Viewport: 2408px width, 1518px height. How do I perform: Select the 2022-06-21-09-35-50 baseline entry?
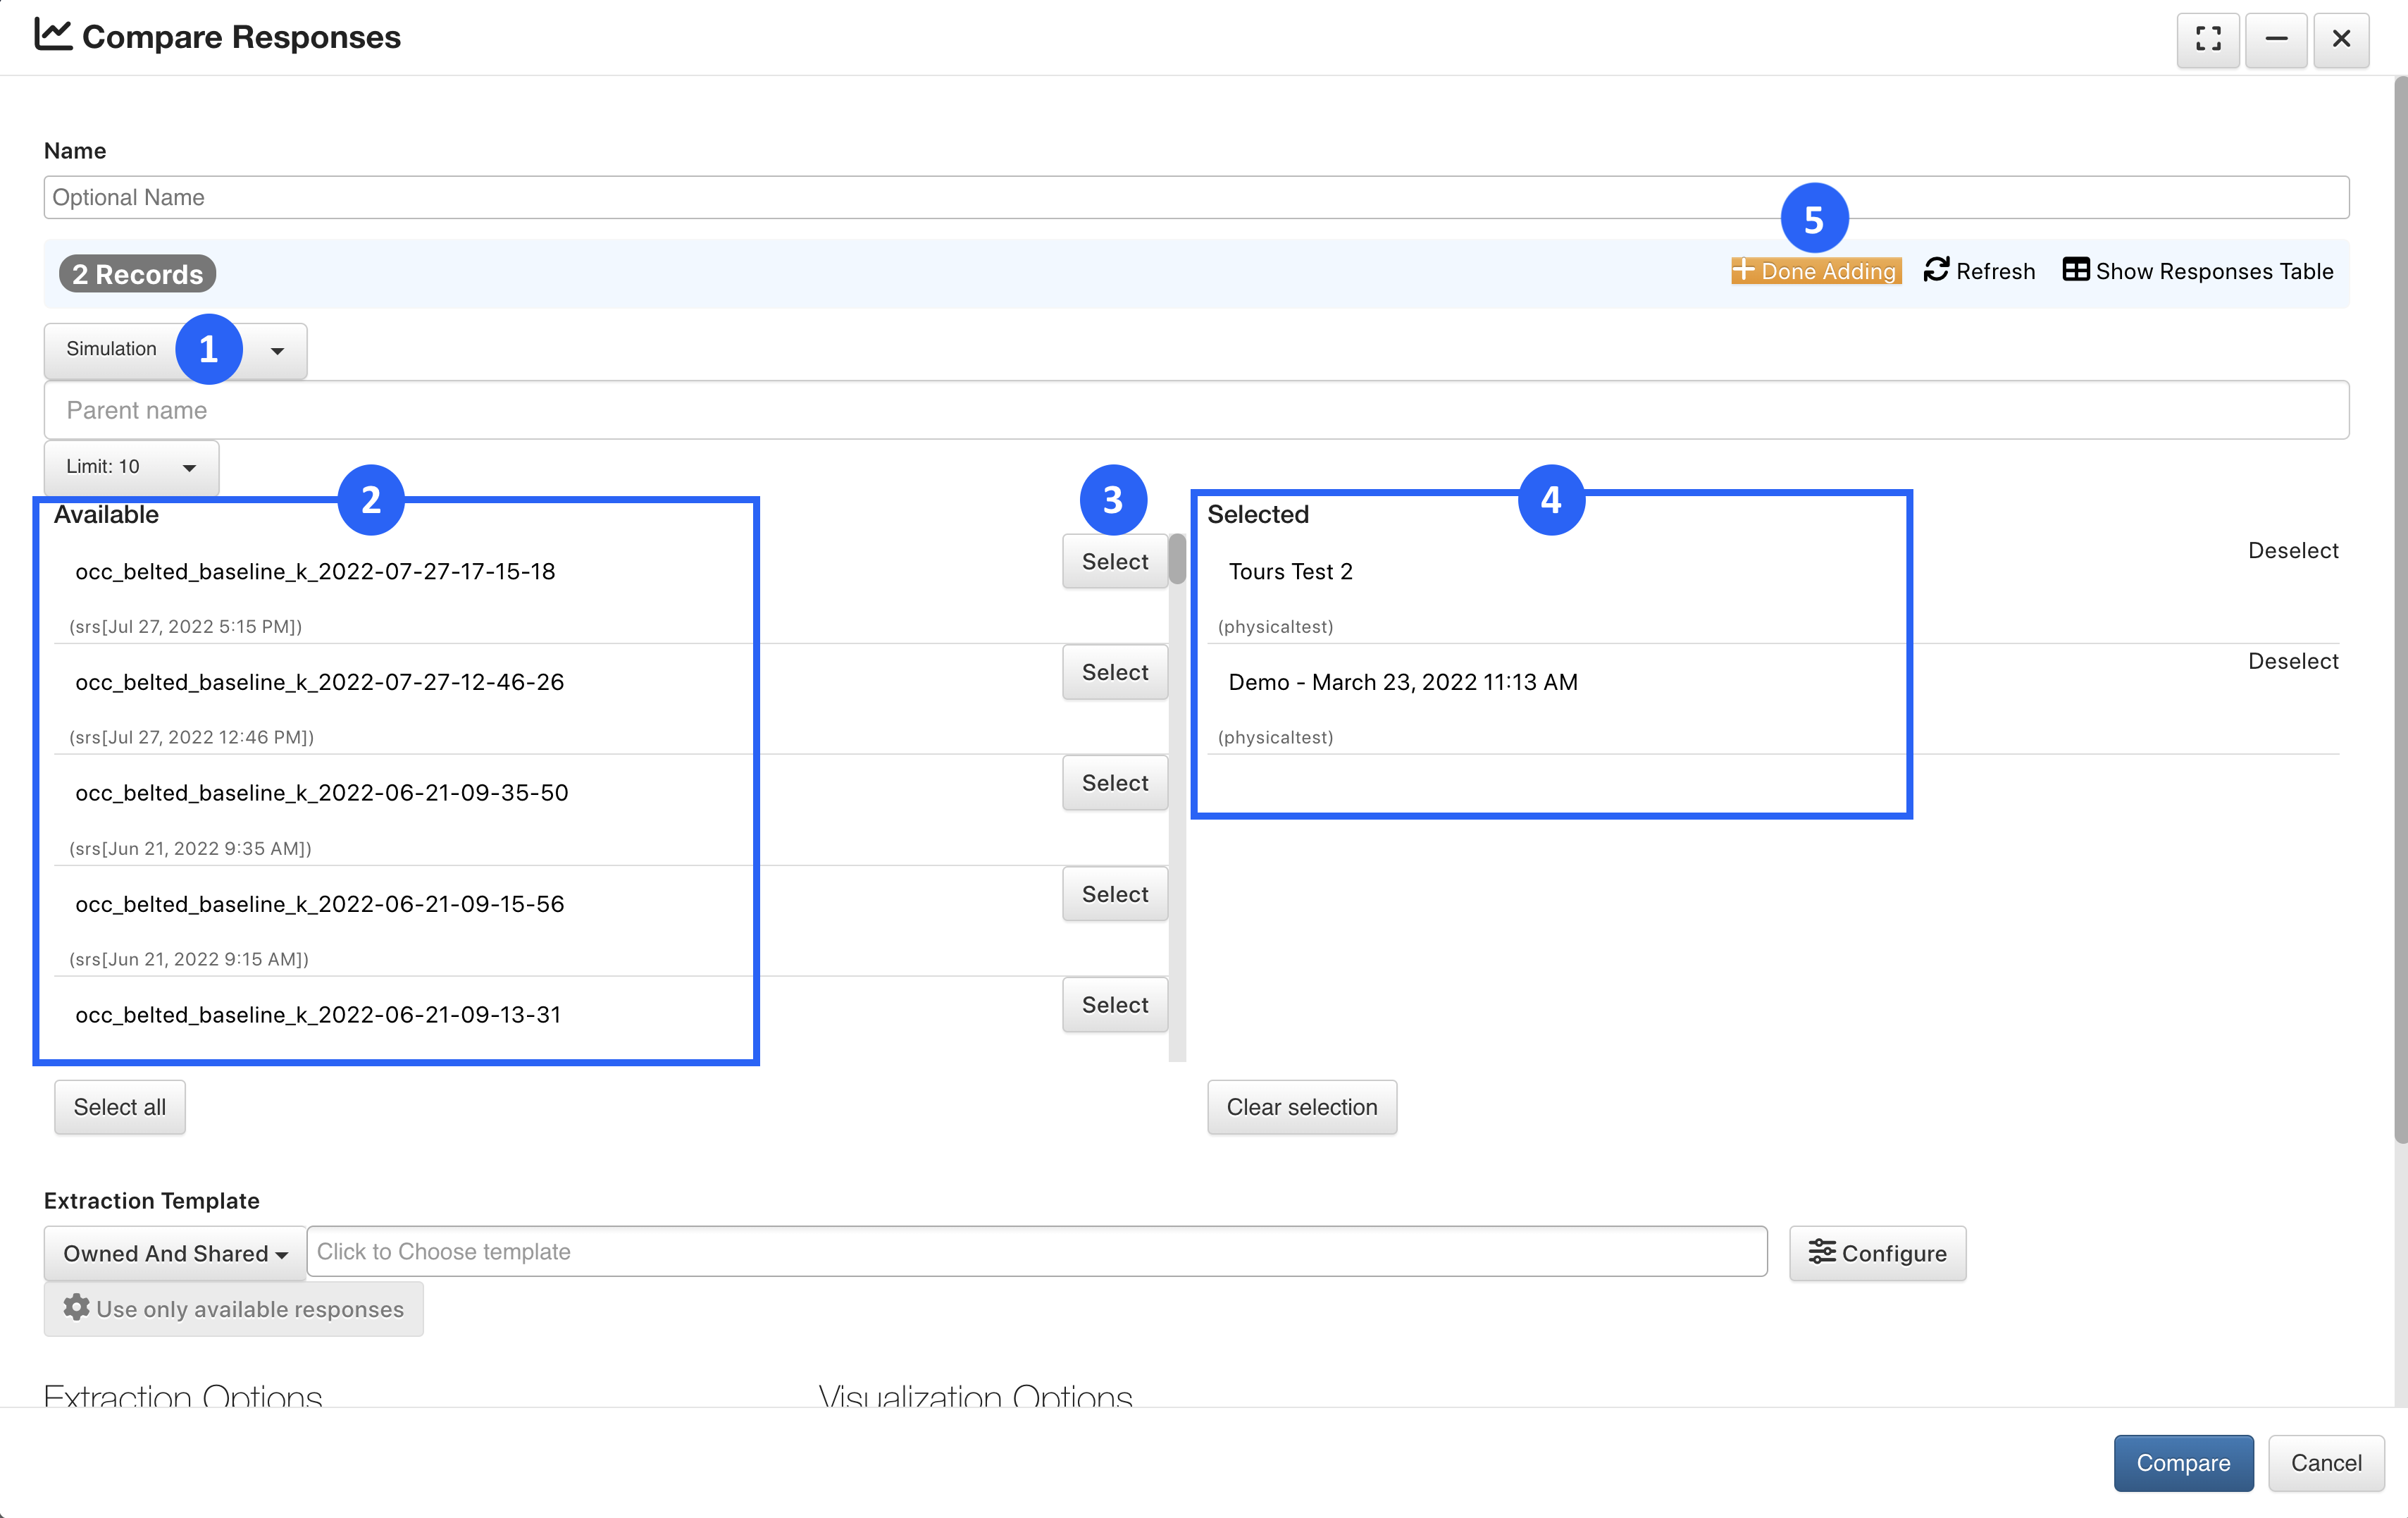[x=1114, y=783]
